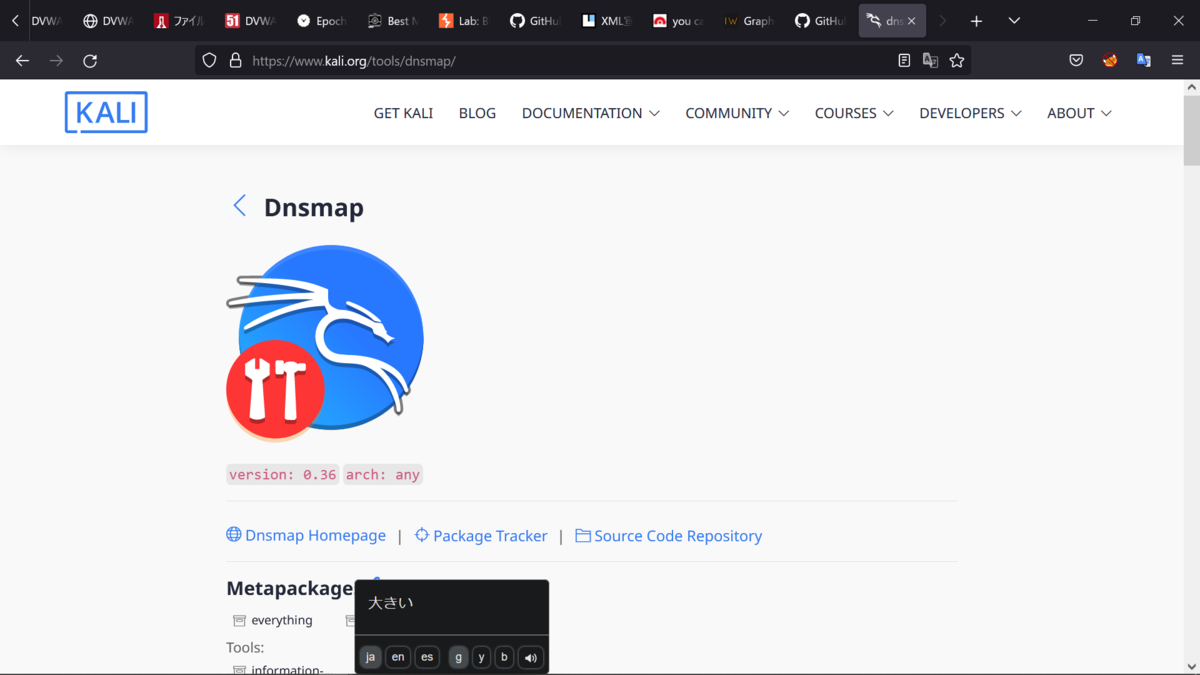Save page to Pocket icon
This screenshot has height=675, width=1200.
[1076, 61]
